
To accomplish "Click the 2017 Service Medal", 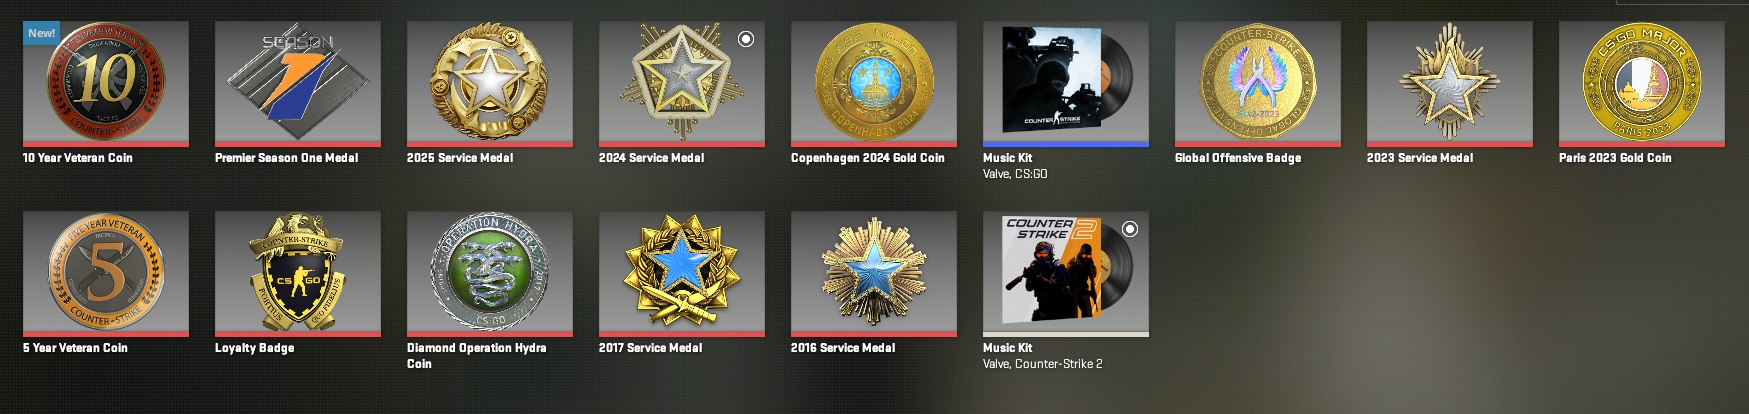I will click(682, 274).
